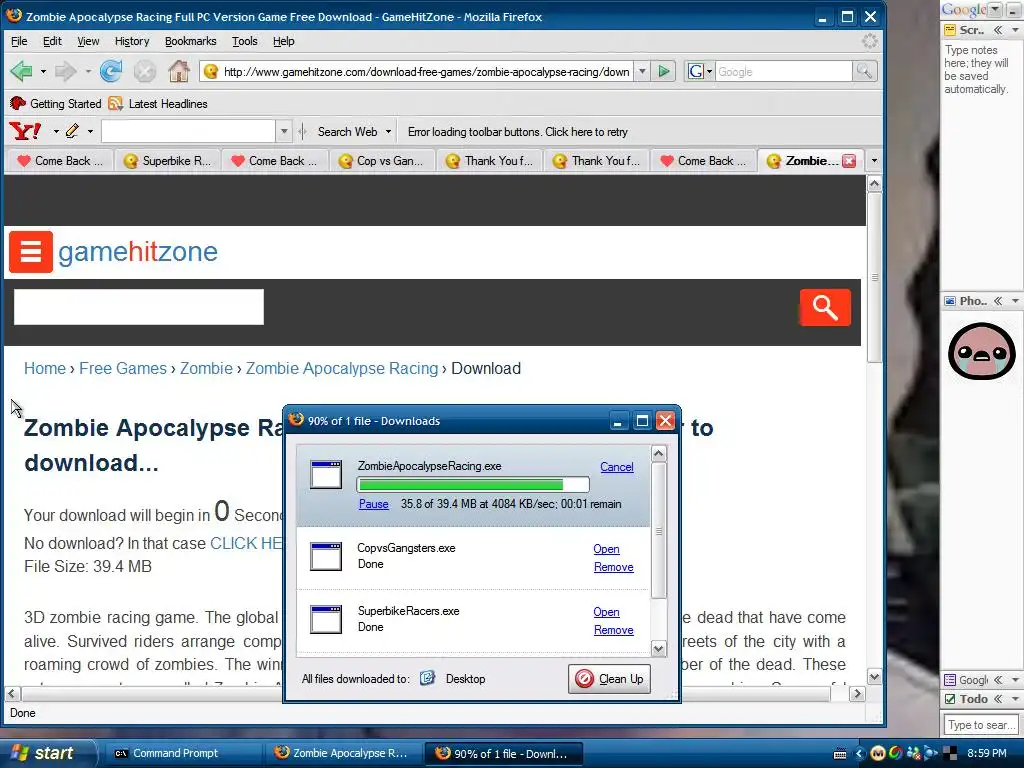Cancel the ZombieApocalypseRacing.exe download

[616, 467]
